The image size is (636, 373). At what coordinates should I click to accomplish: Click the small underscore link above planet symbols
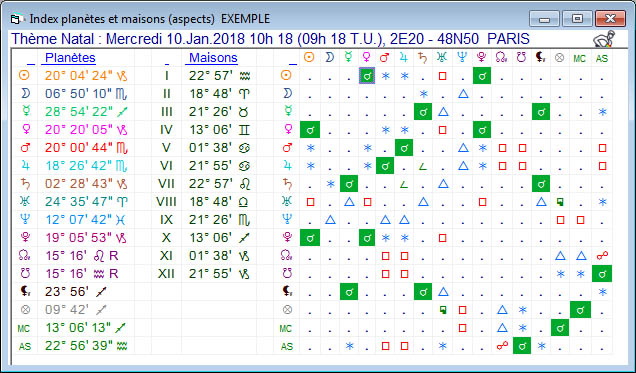(x=31, y=63)
